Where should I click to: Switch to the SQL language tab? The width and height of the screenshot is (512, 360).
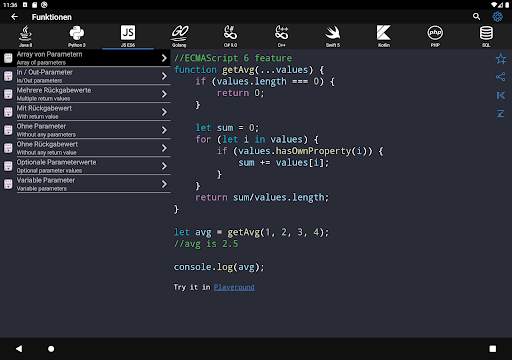click(486, 36)
